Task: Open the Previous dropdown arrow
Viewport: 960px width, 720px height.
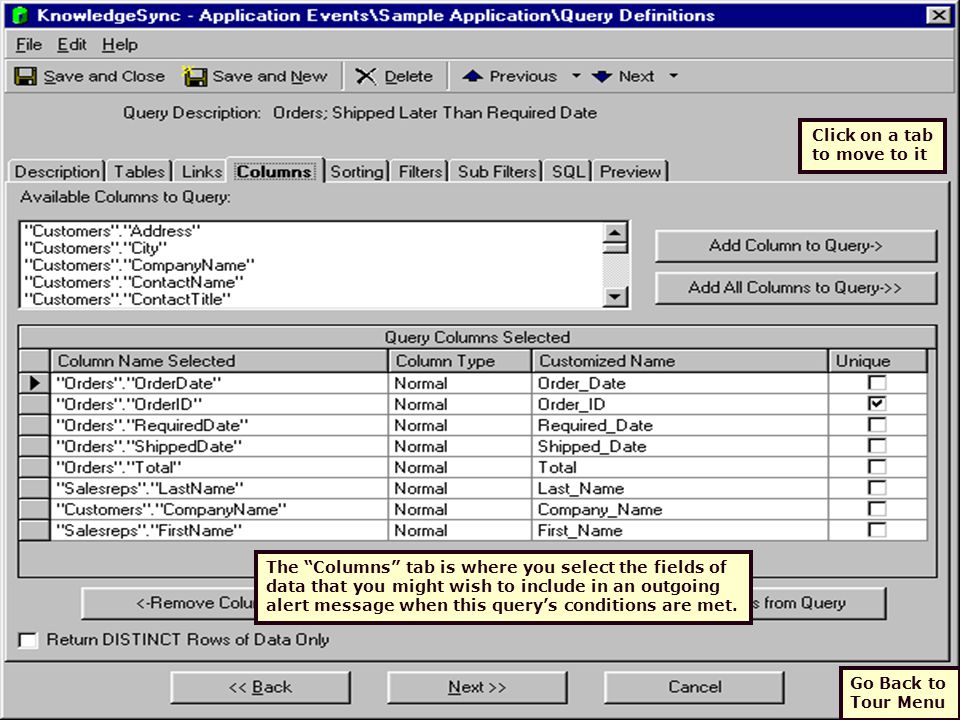Action: tap(576, 76)
